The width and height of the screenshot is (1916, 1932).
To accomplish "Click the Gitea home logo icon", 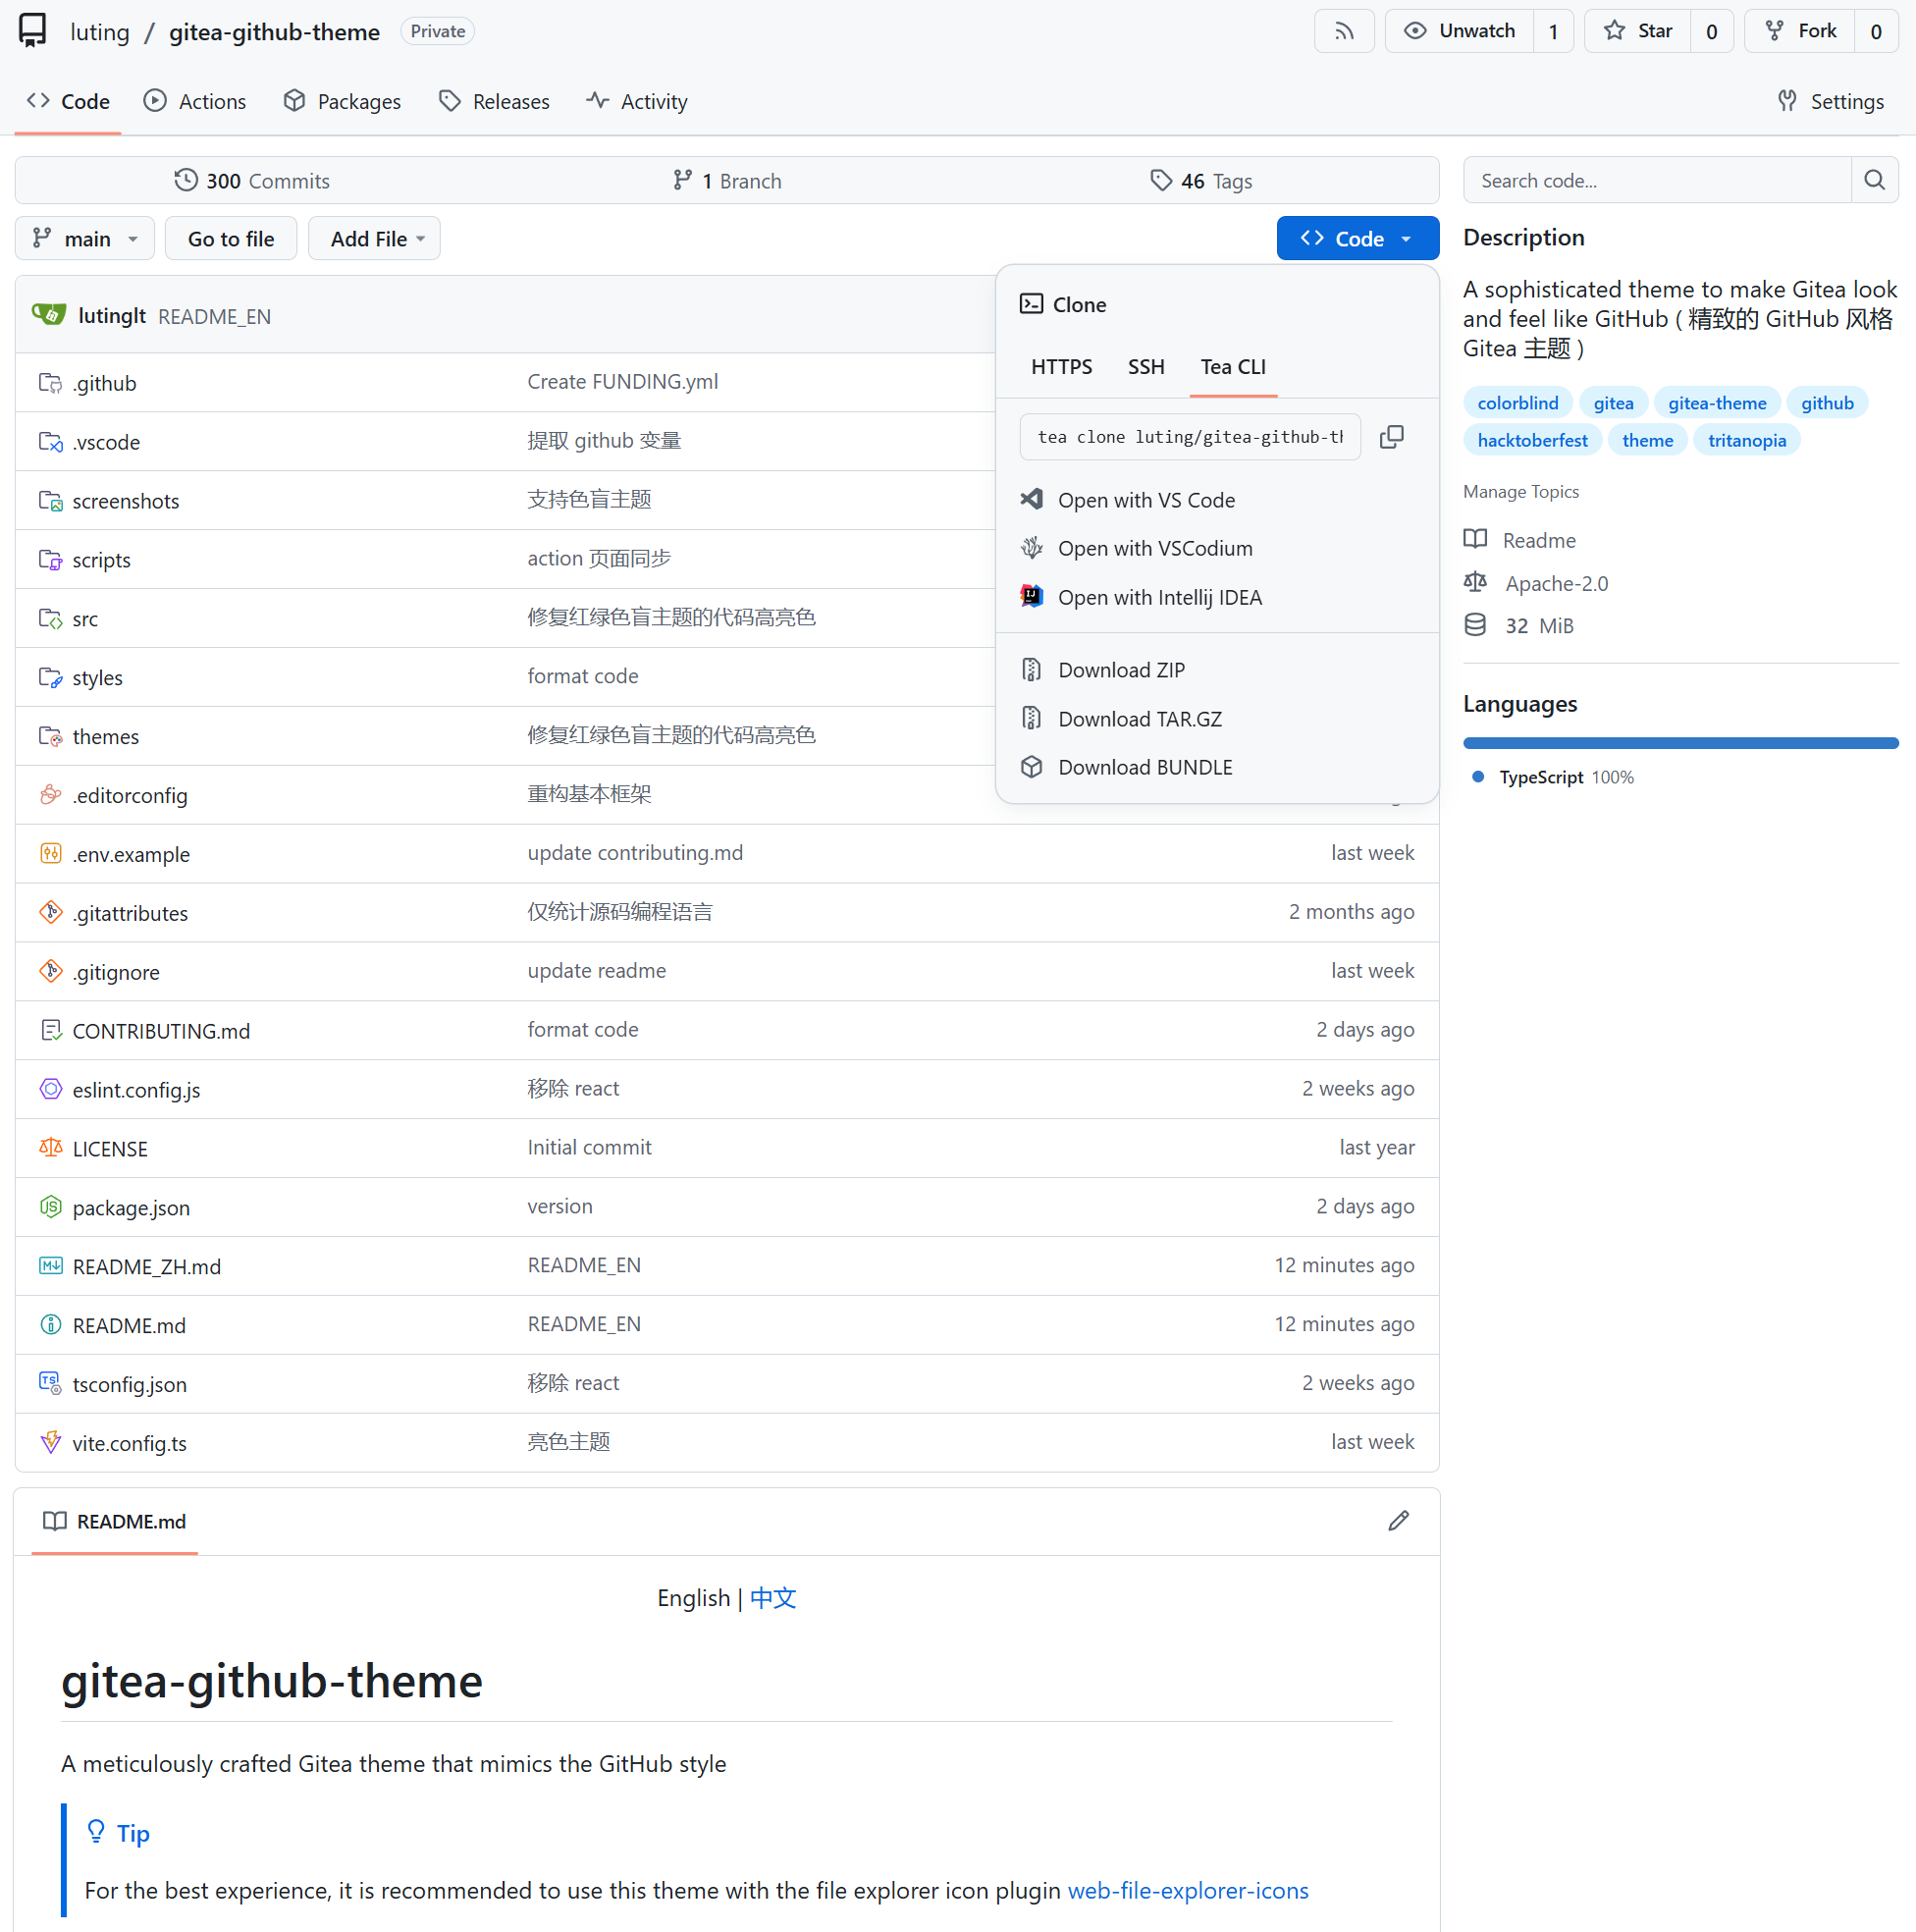I will [33, 31].
